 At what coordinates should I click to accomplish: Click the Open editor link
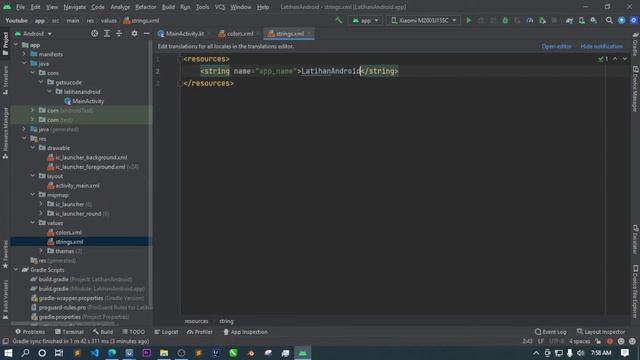coord(556,47)
